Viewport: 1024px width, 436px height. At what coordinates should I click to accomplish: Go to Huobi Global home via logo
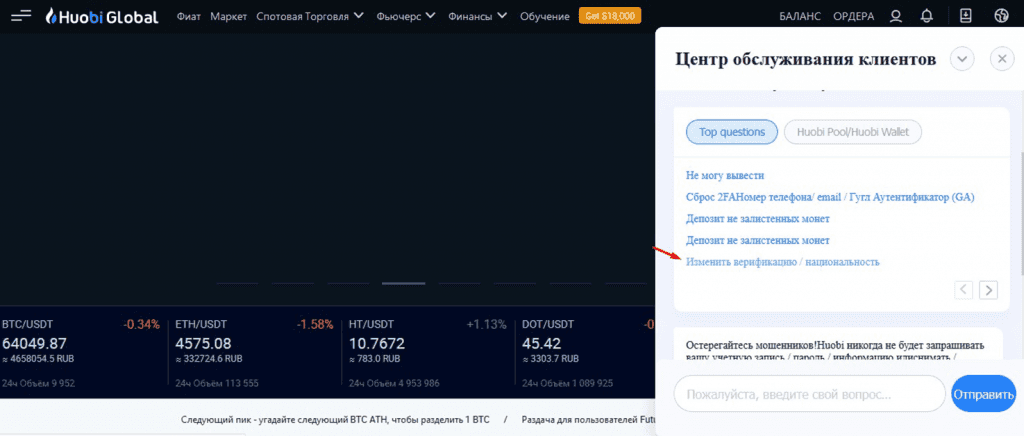coord(102,17)
